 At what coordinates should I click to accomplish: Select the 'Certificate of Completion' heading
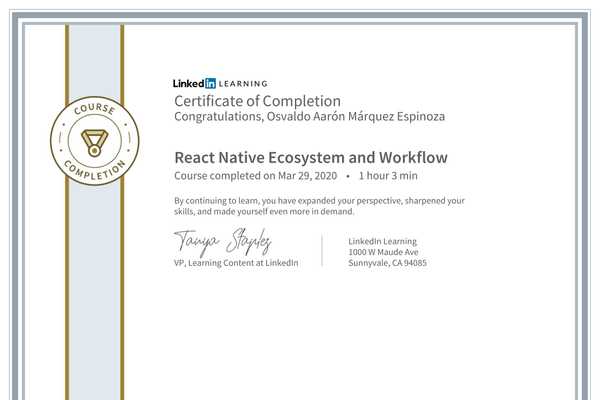(x=257, y=101)
